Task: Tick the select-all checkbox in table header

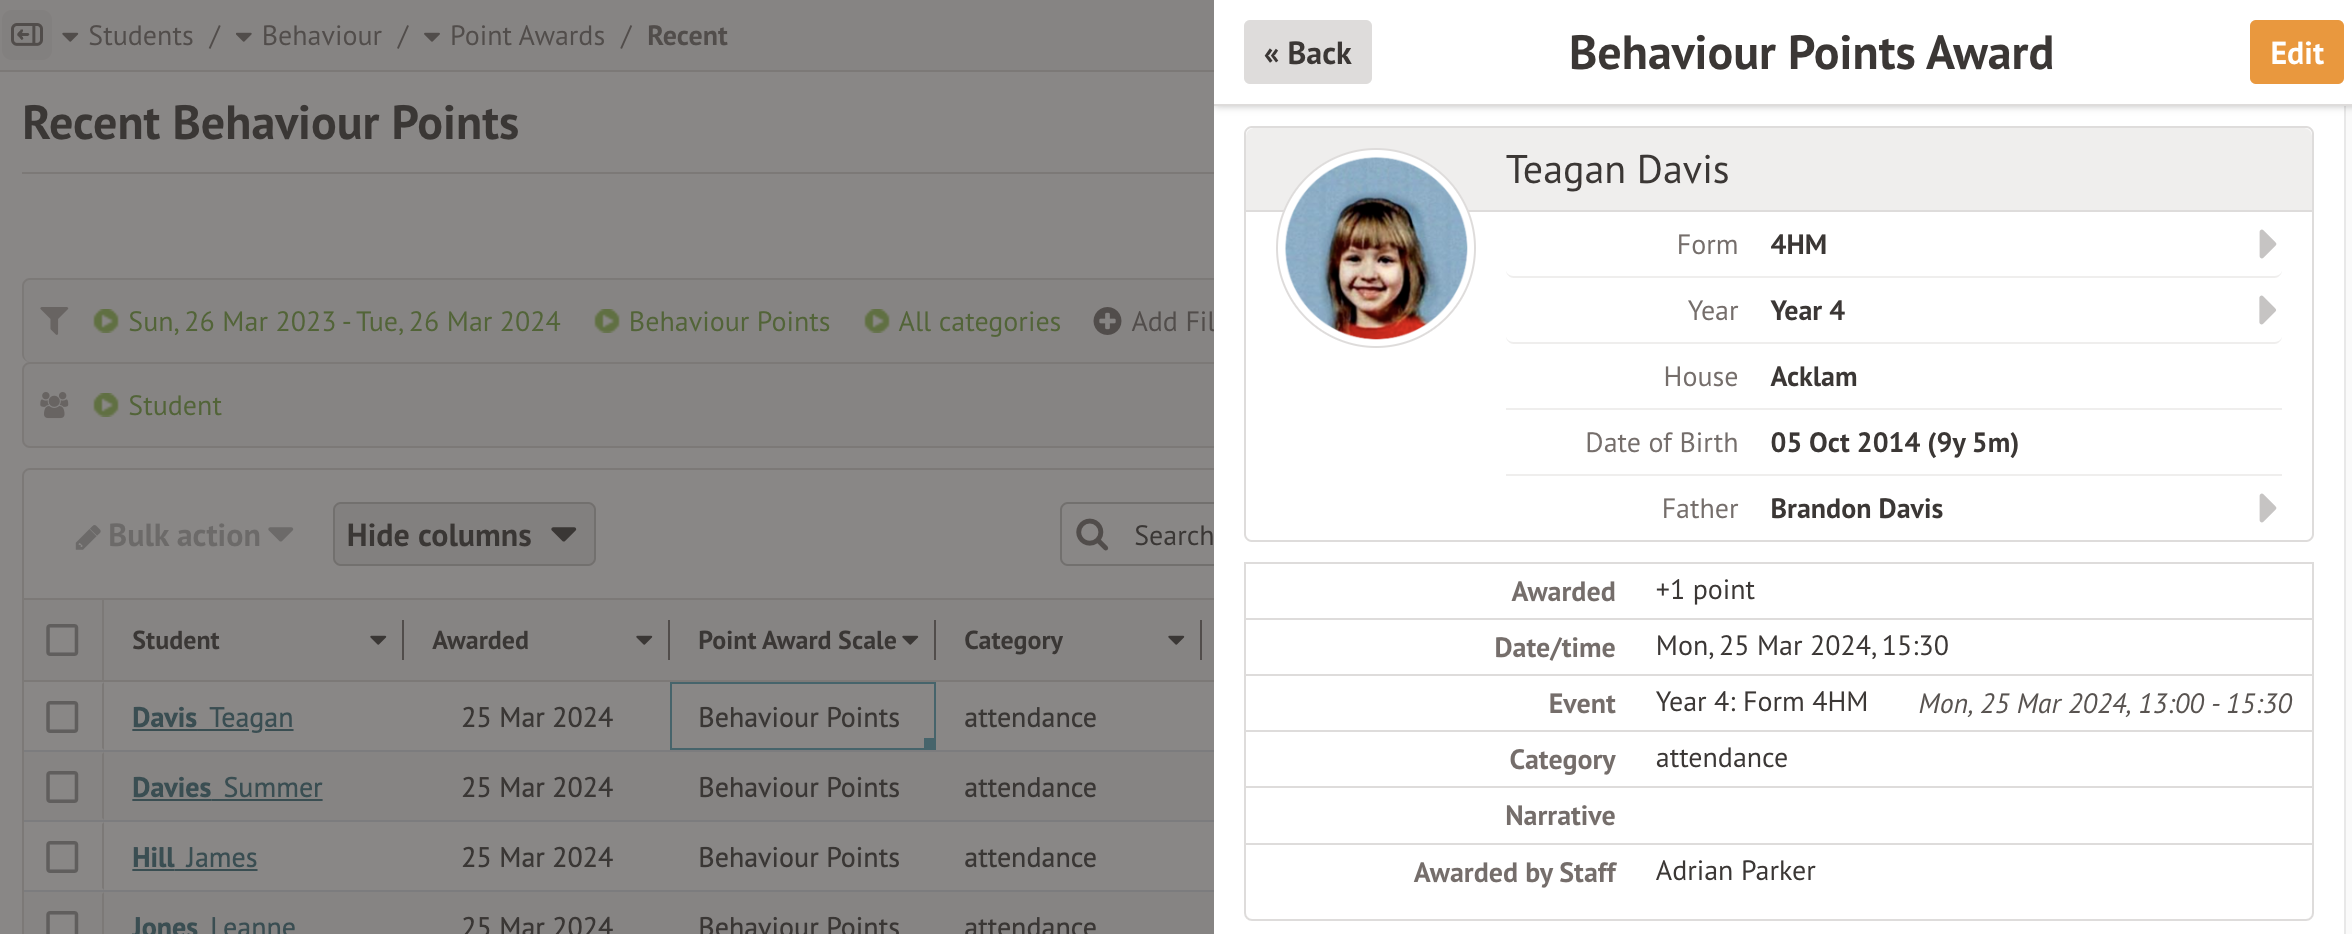Action: (62, 640)
